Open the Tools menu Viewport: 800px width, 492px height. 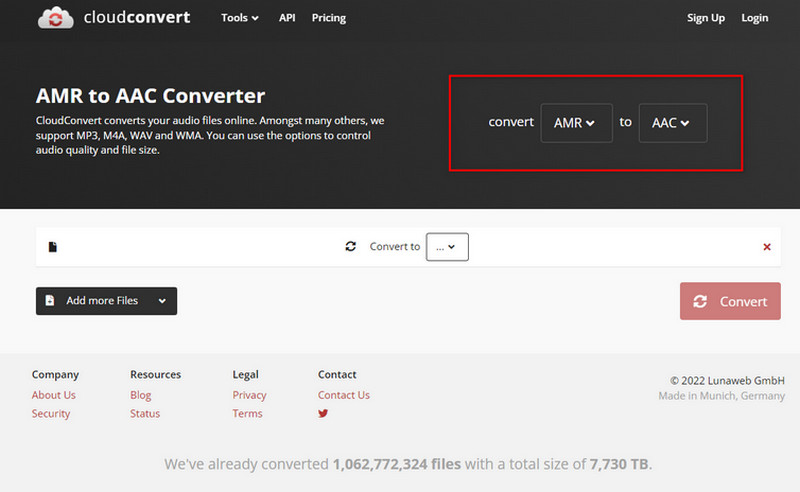tap(239, 18)
